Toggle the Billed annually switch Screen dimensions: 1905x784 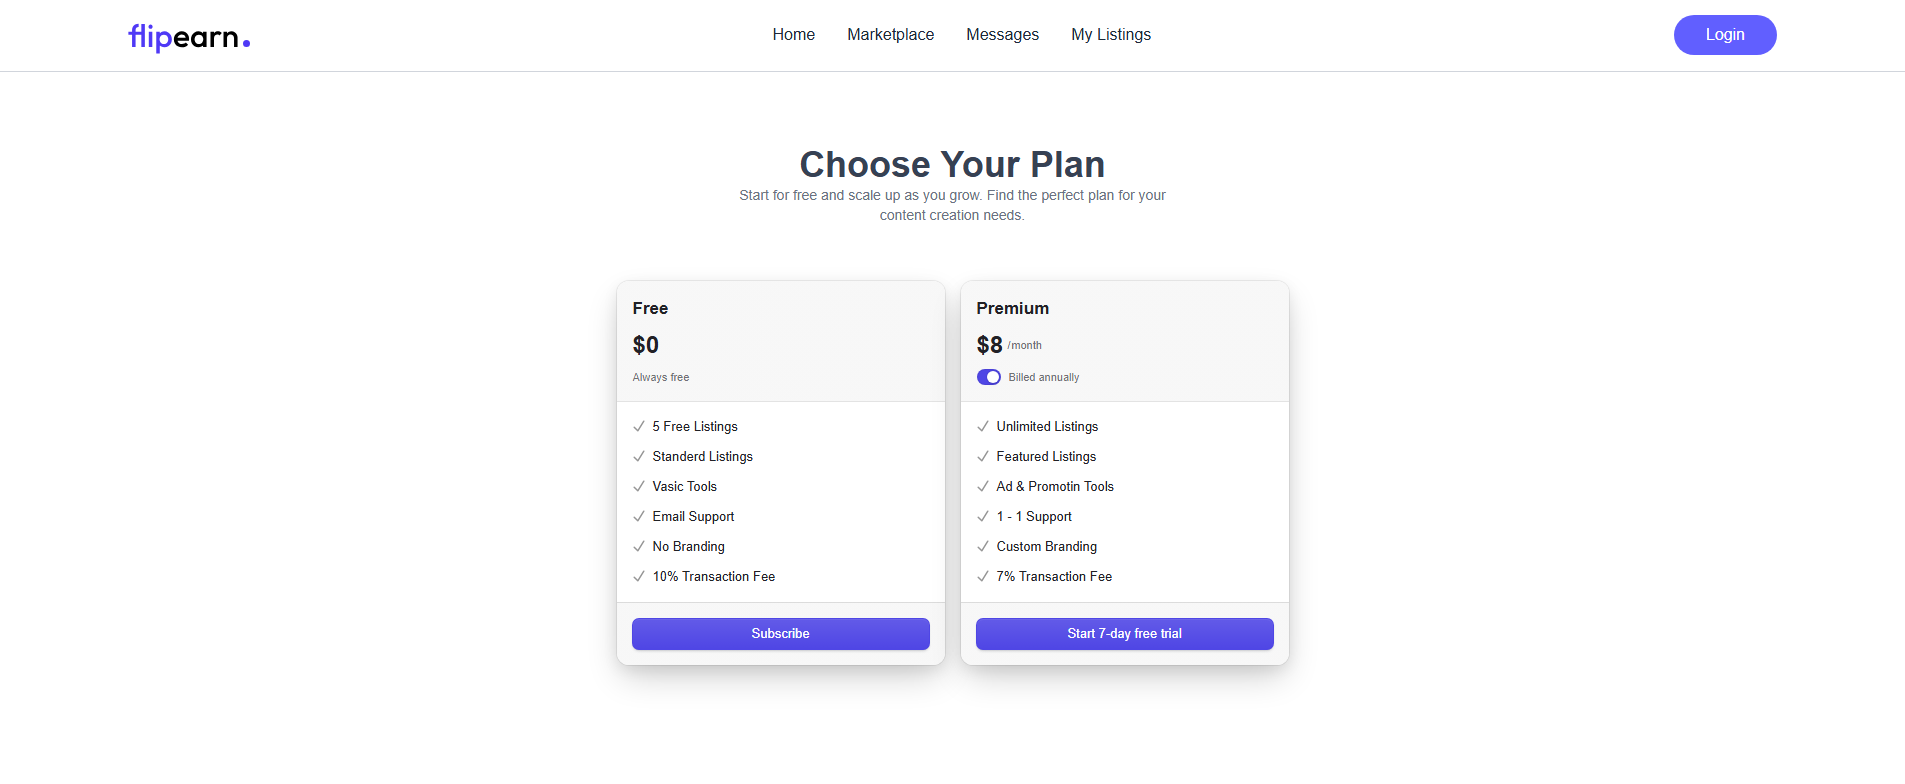[989, 377]
